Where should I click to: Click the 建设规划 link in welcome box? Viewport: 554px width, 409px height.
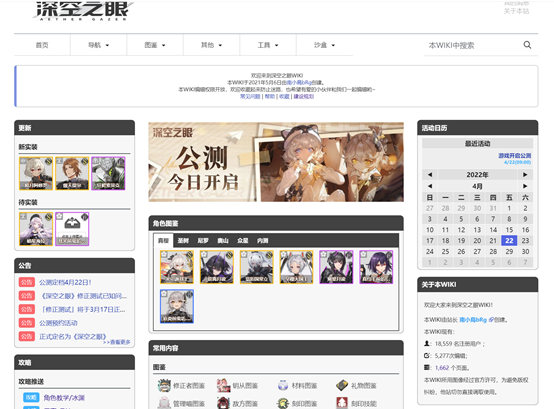click(x=303, y=96)
